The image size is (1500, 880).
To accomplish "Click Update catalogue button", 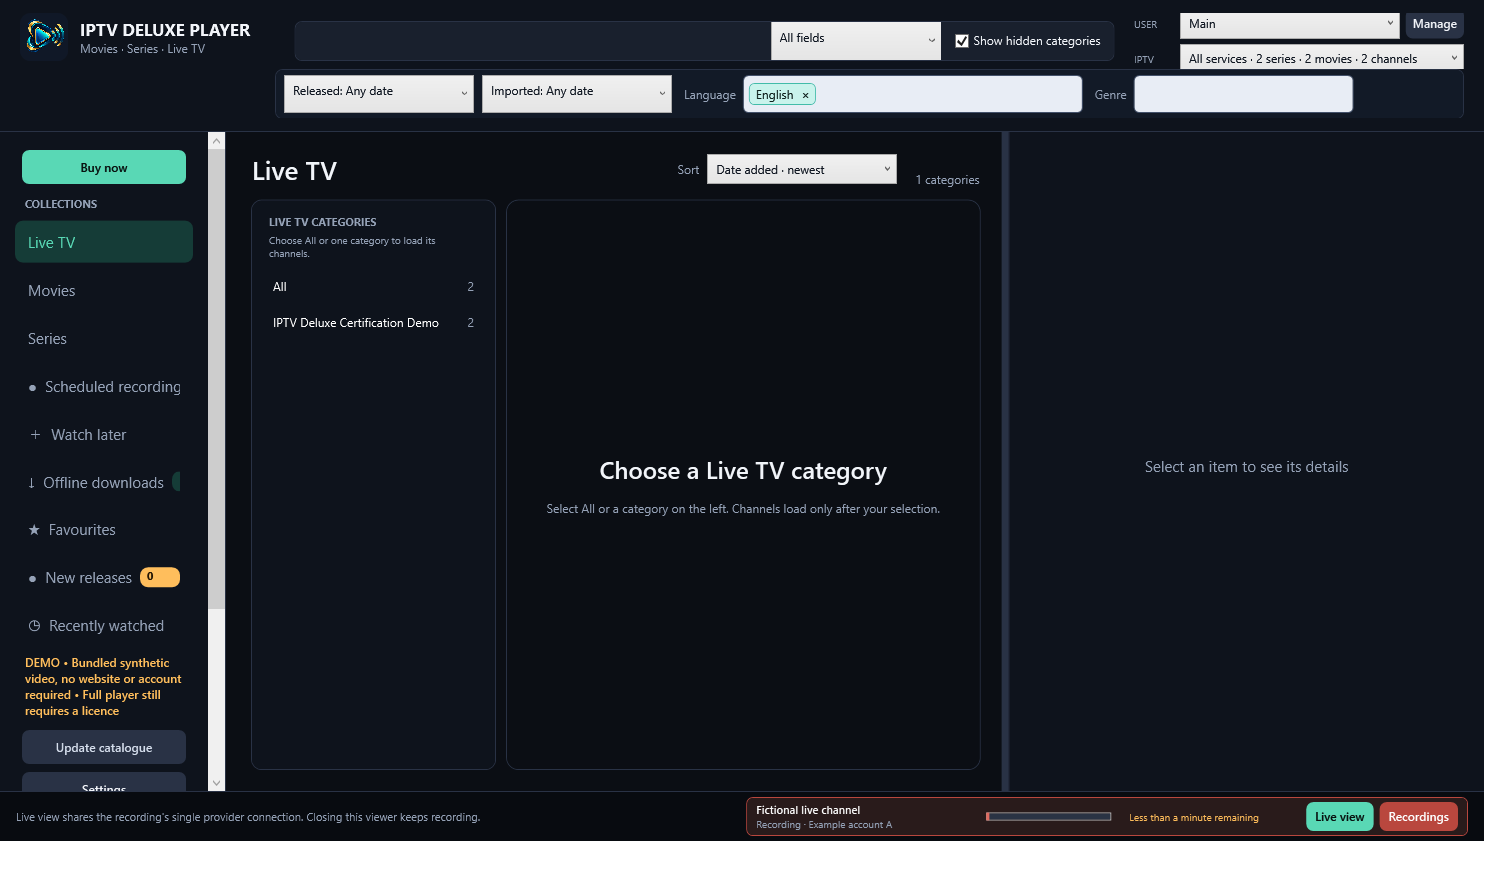I will [104, 747].
